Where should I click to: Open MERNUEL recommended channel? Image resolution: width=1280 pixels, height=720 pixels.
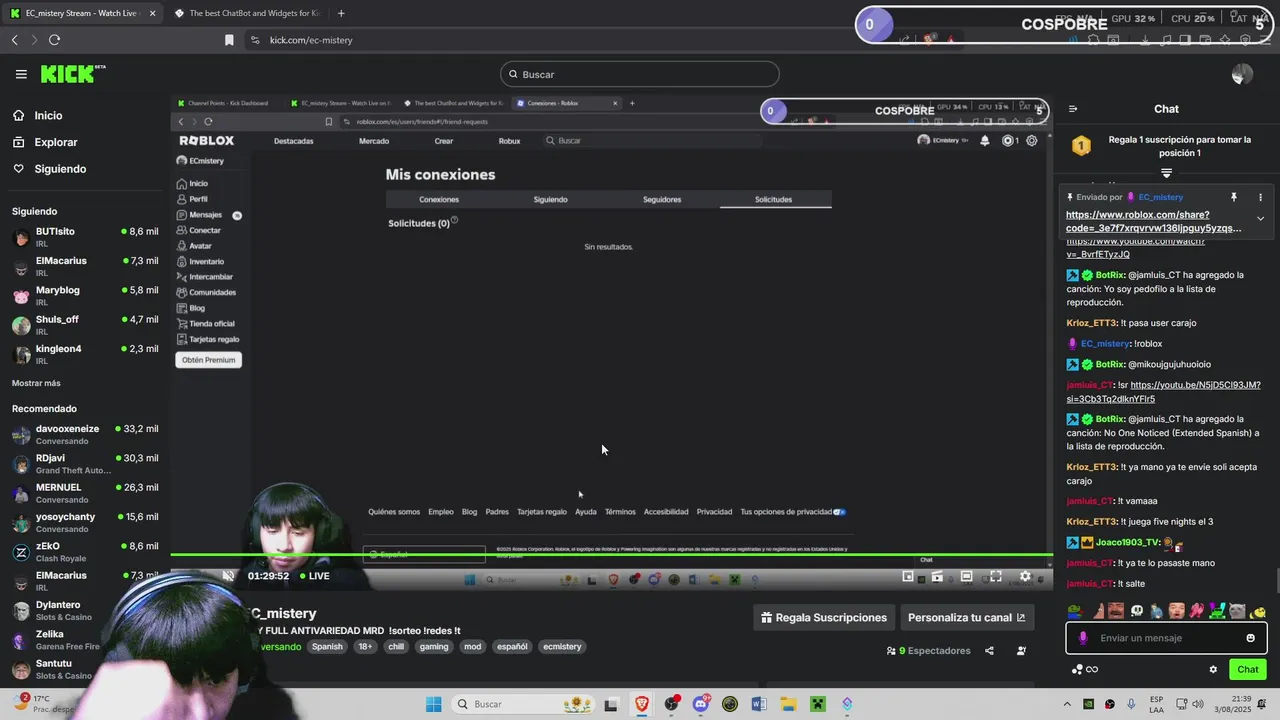(85, 493)
